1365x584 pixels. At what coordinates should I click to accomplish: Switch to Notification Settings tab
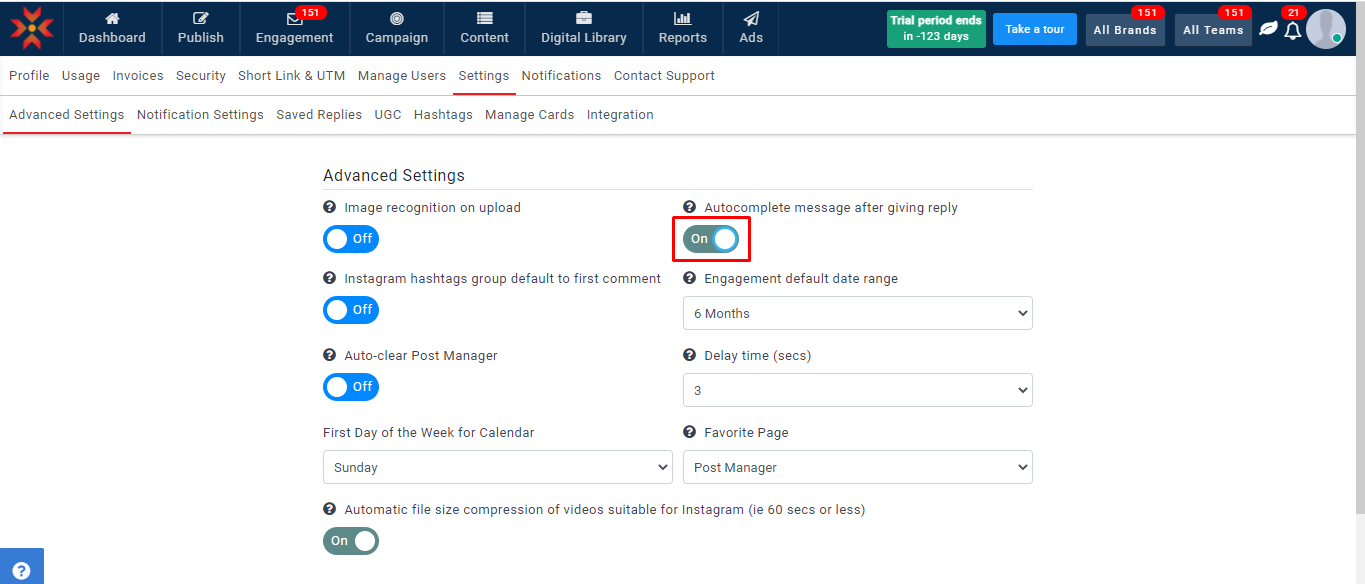coord(200,115)
